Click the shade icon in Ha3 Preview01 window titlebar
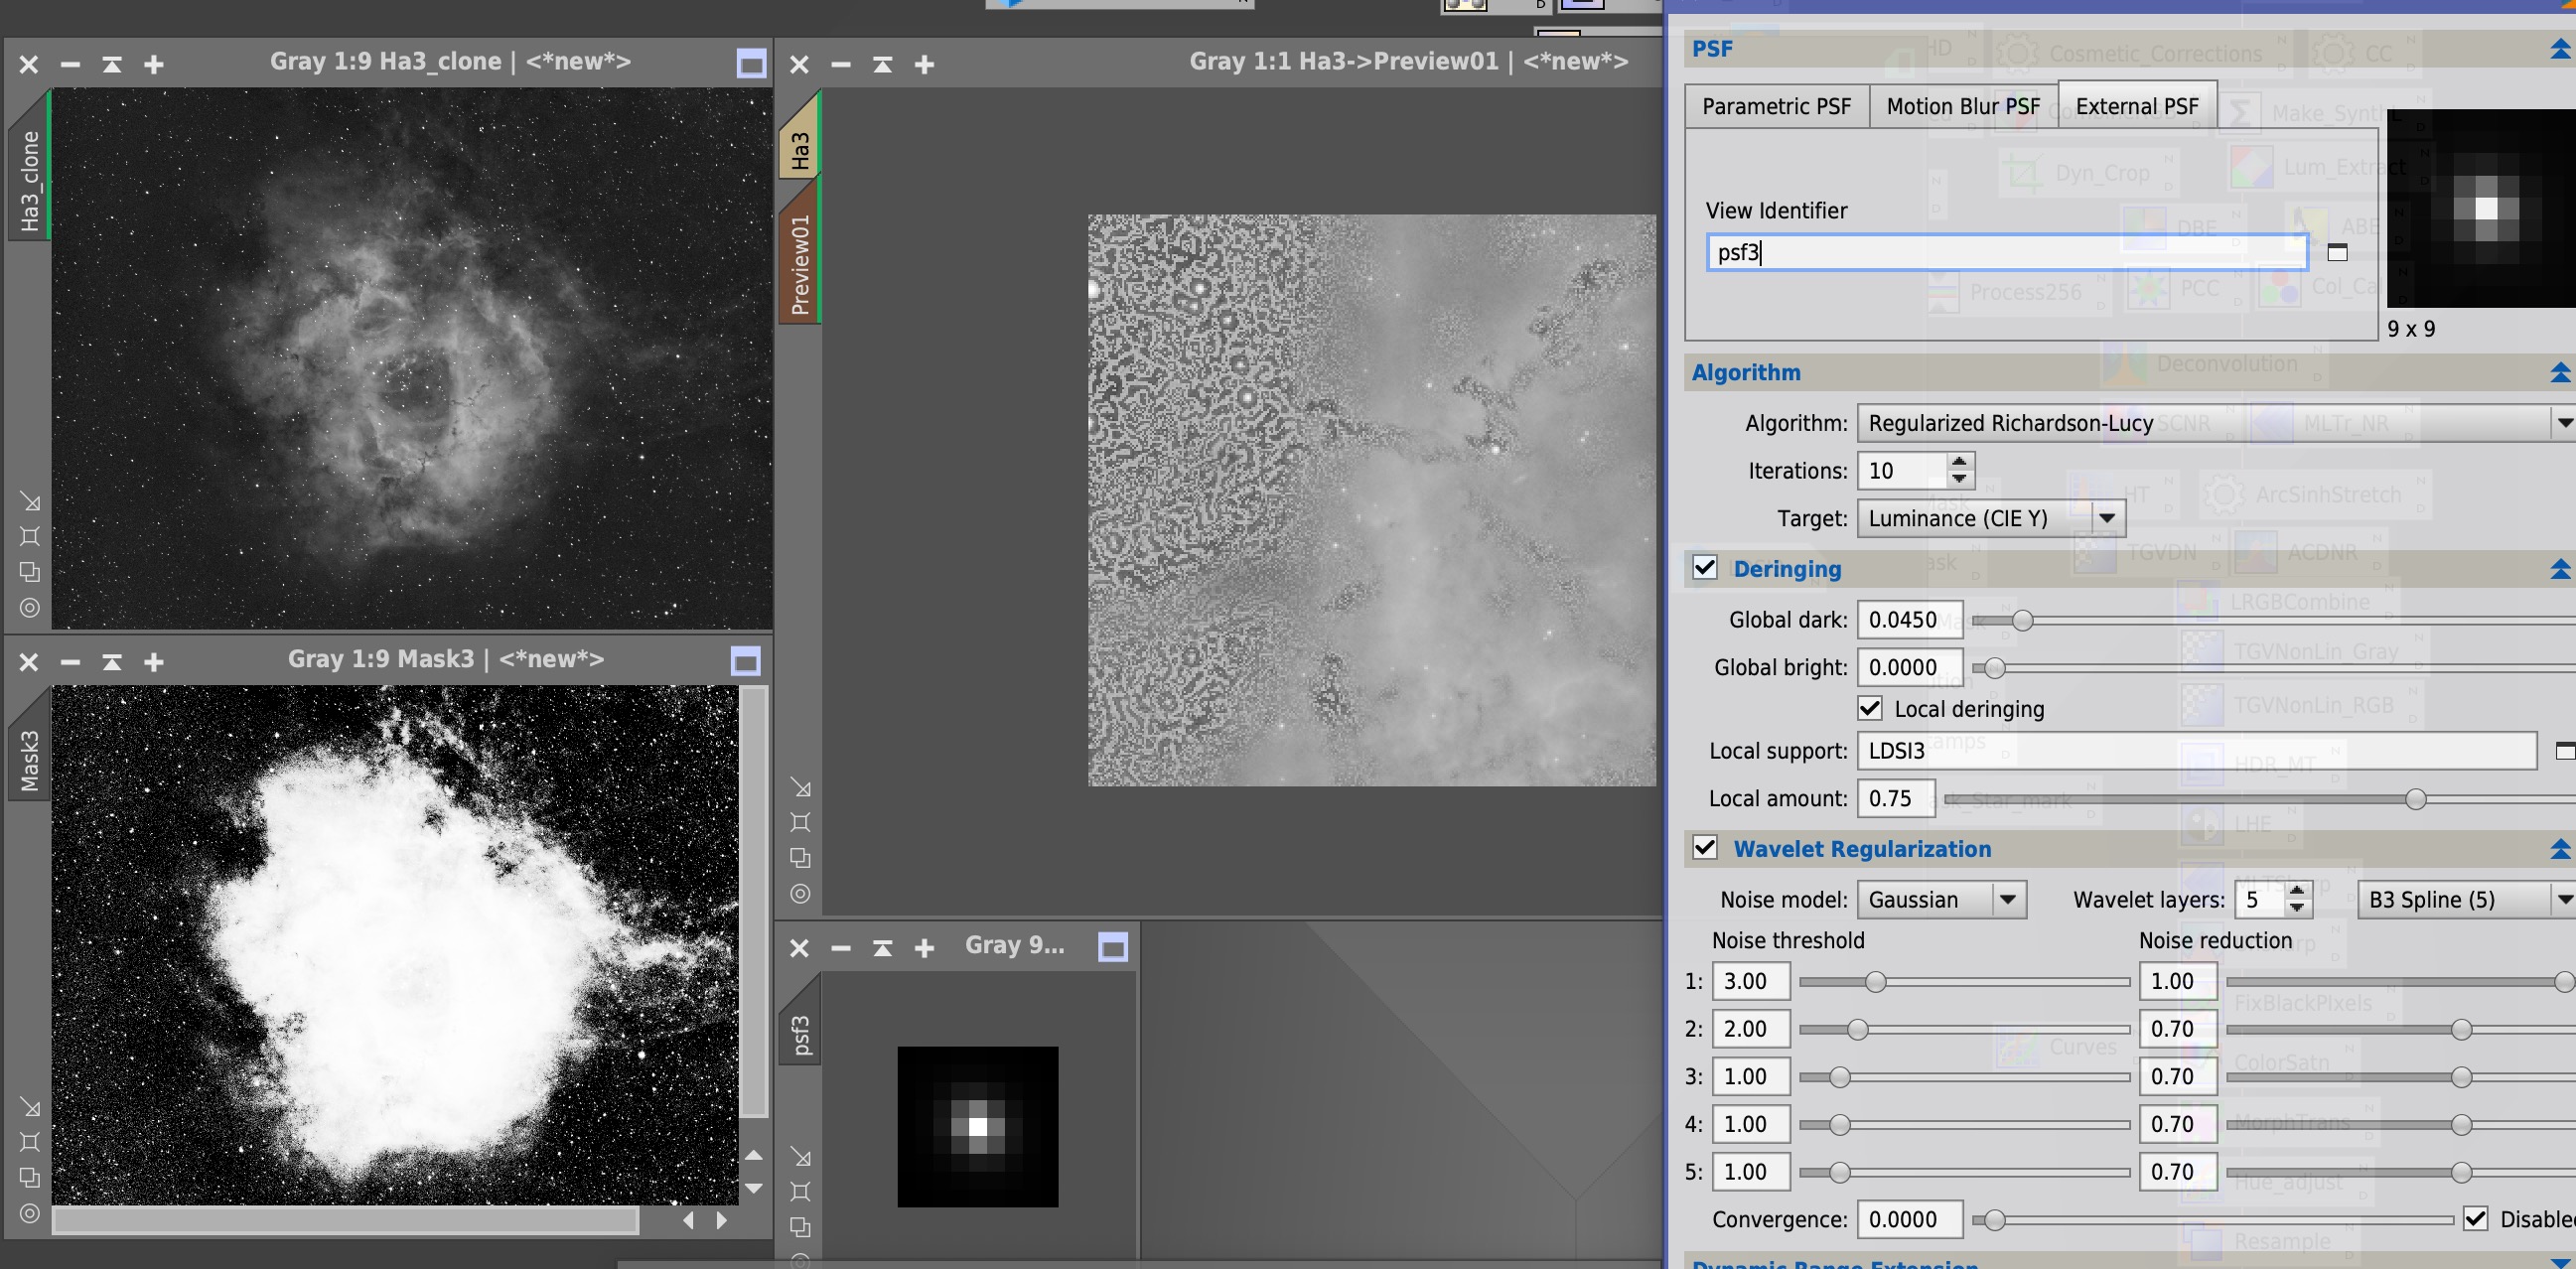 (882, 65)
